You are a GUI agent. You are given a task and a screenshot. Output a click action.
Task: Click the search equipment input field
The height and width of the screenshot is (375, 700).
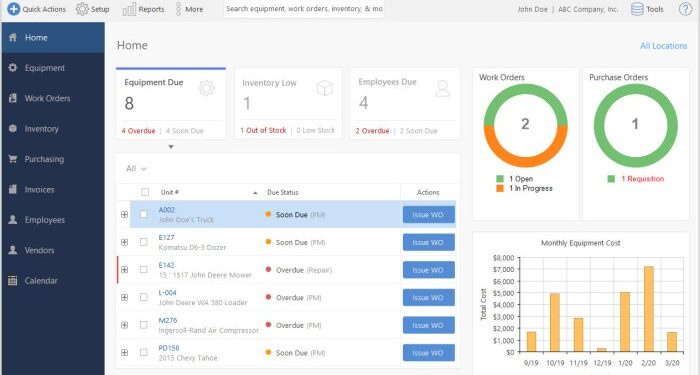coord(304,9)
